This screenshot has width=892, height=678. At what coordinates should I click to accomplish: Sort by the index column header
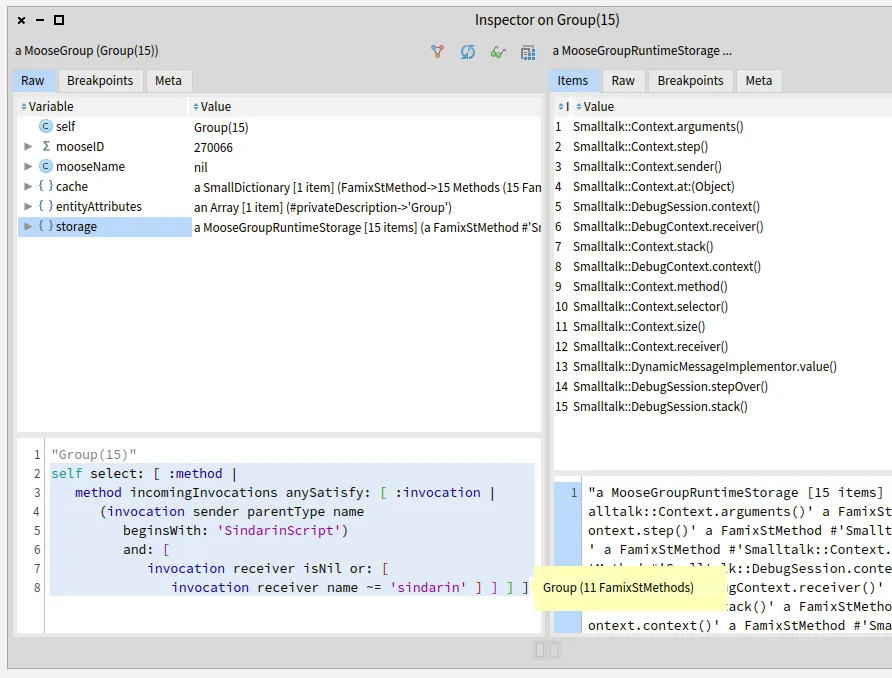(563, 106)
